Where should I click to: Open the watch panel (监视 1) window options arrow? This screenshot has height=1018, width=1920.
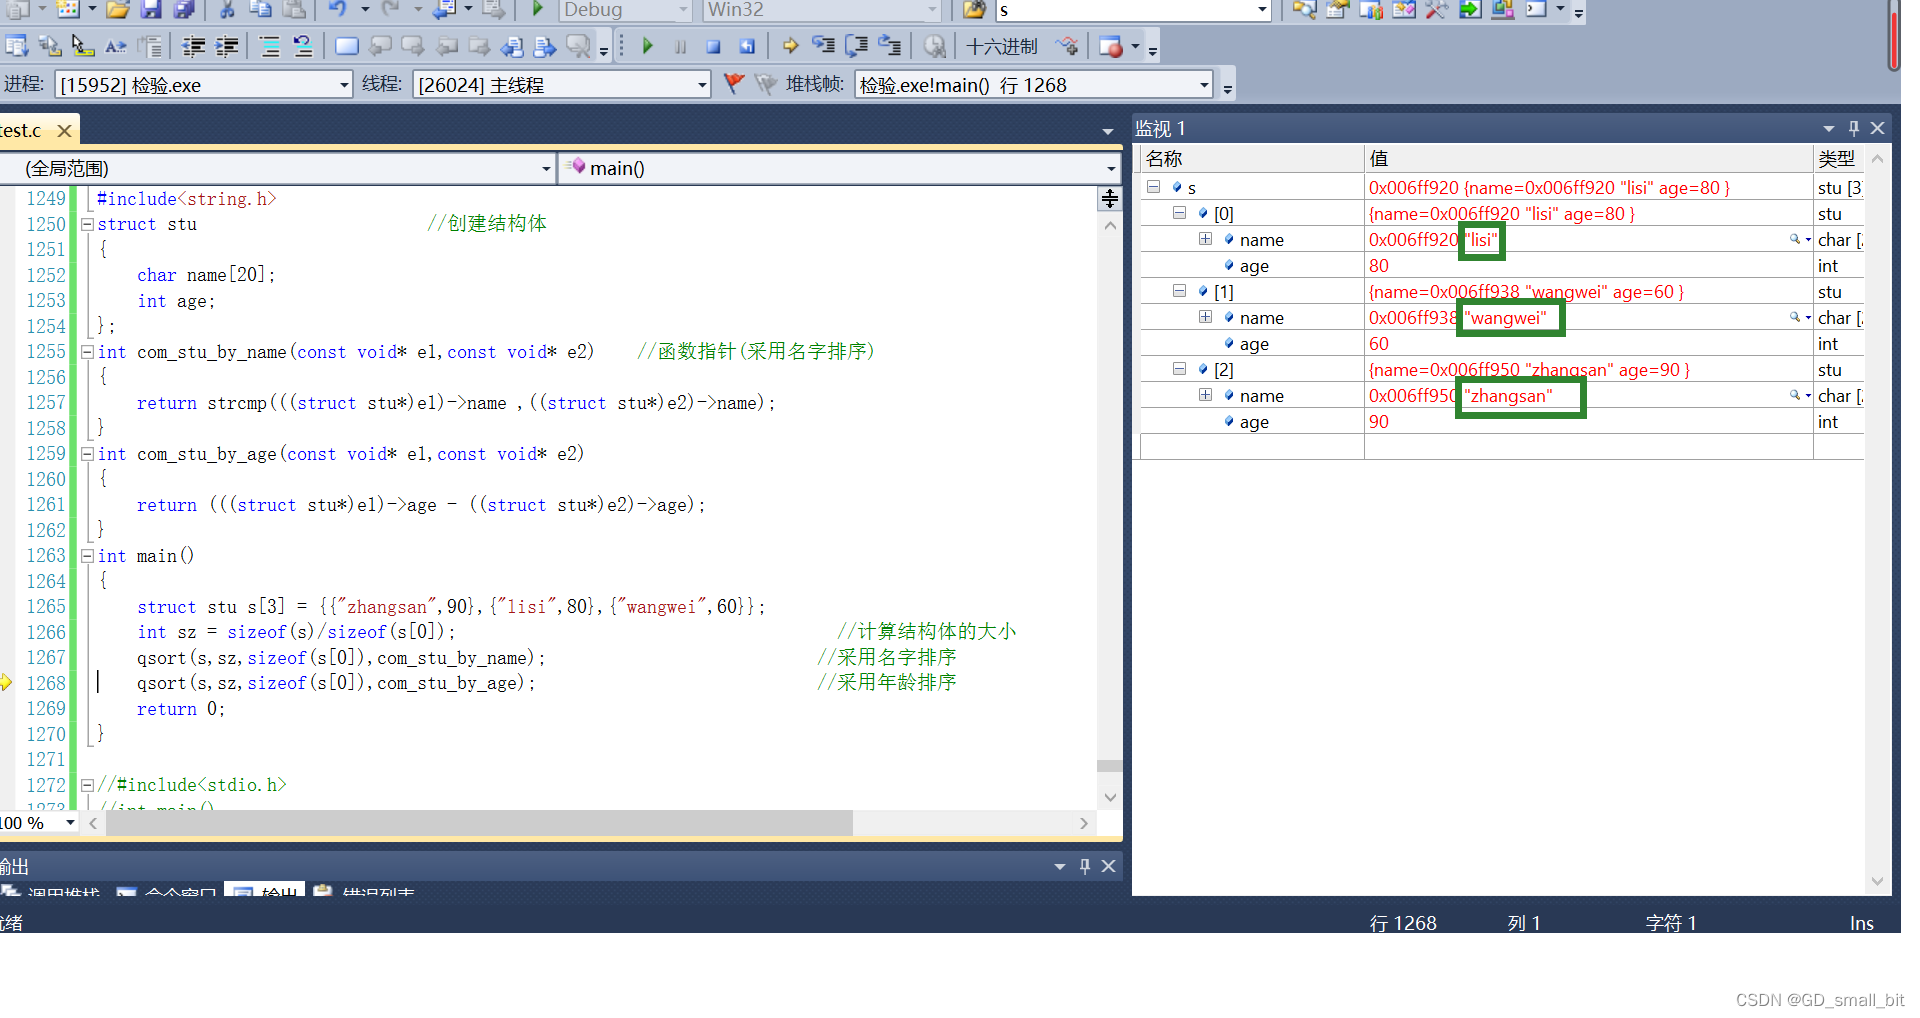1829,128
